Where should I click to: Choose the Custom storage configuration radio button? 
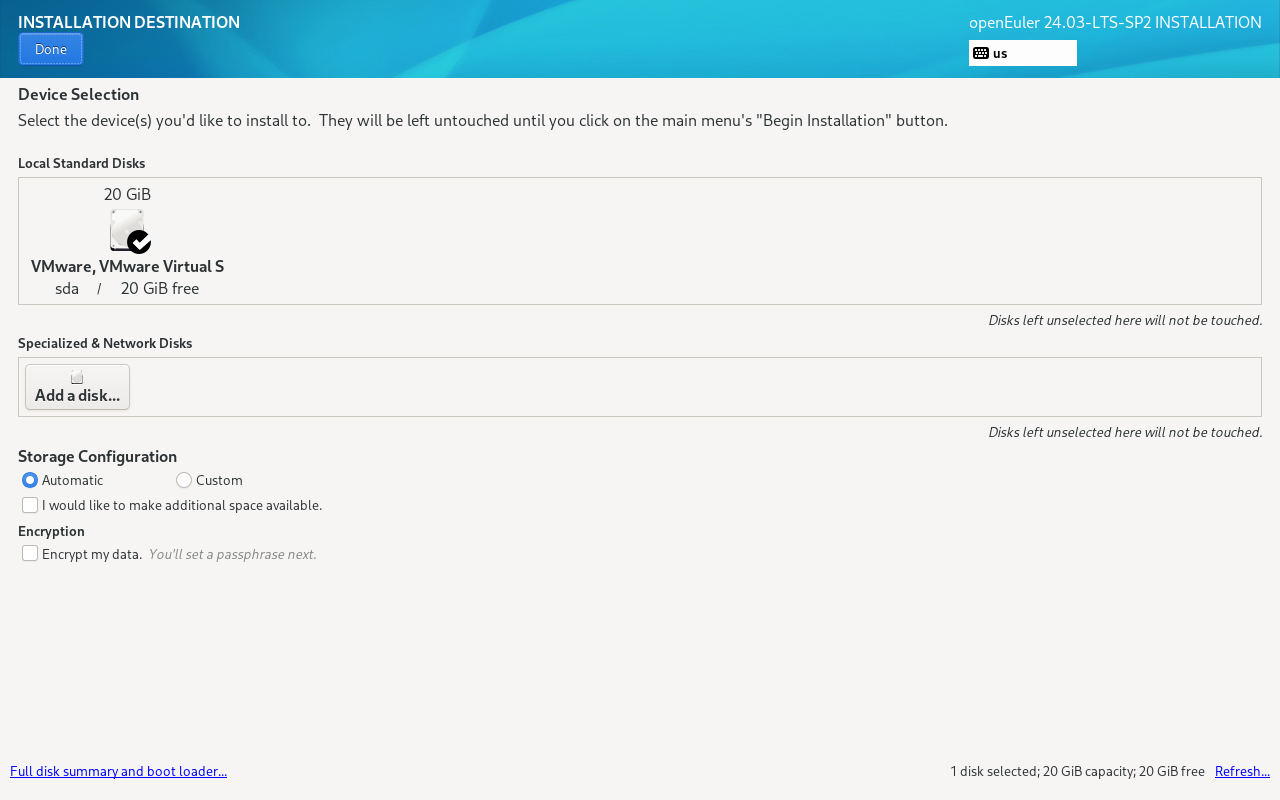click(184, 480)
